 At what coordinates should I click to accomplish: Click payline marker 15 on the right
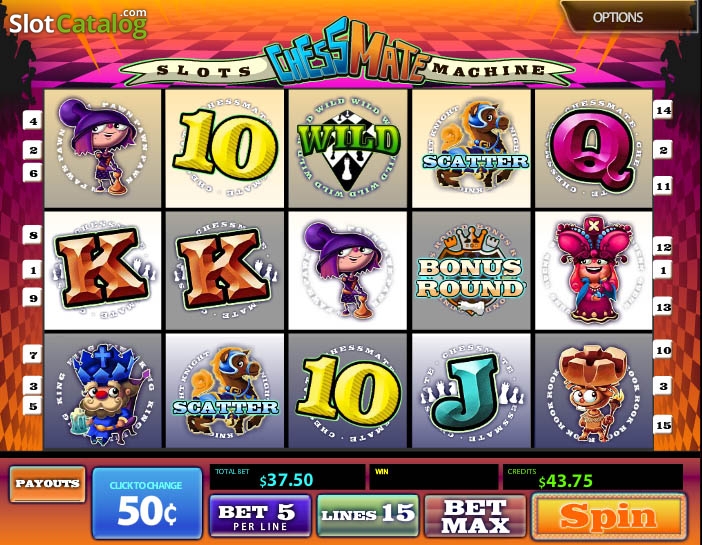pyautogui.click(x=663, y=425)
